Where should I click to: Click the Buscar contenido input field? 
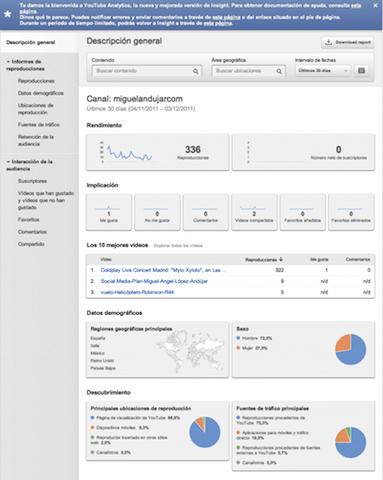(147, 71)
